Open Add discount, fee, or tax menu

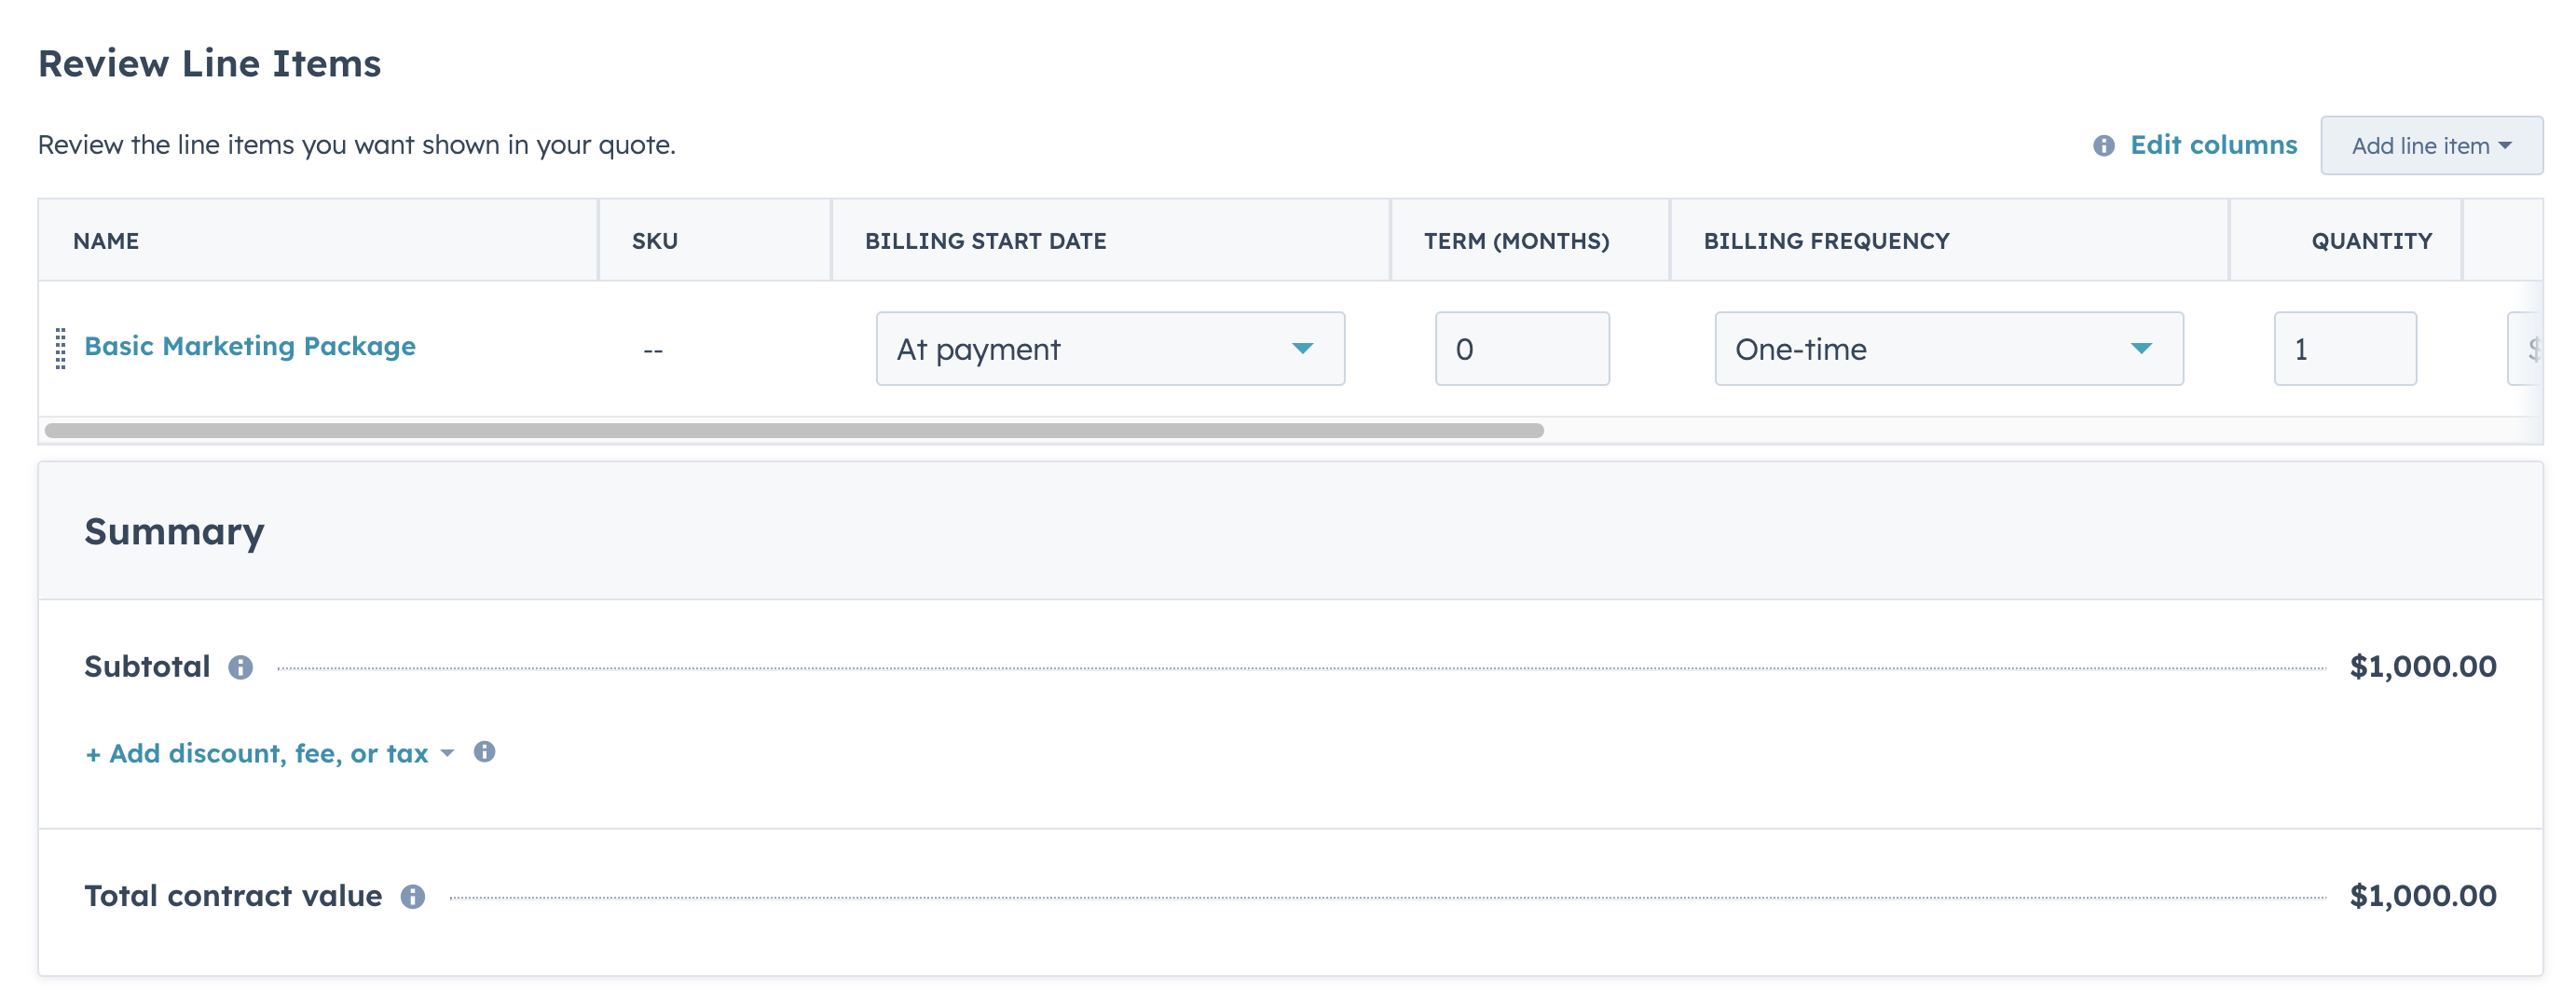tap(269, 753)
